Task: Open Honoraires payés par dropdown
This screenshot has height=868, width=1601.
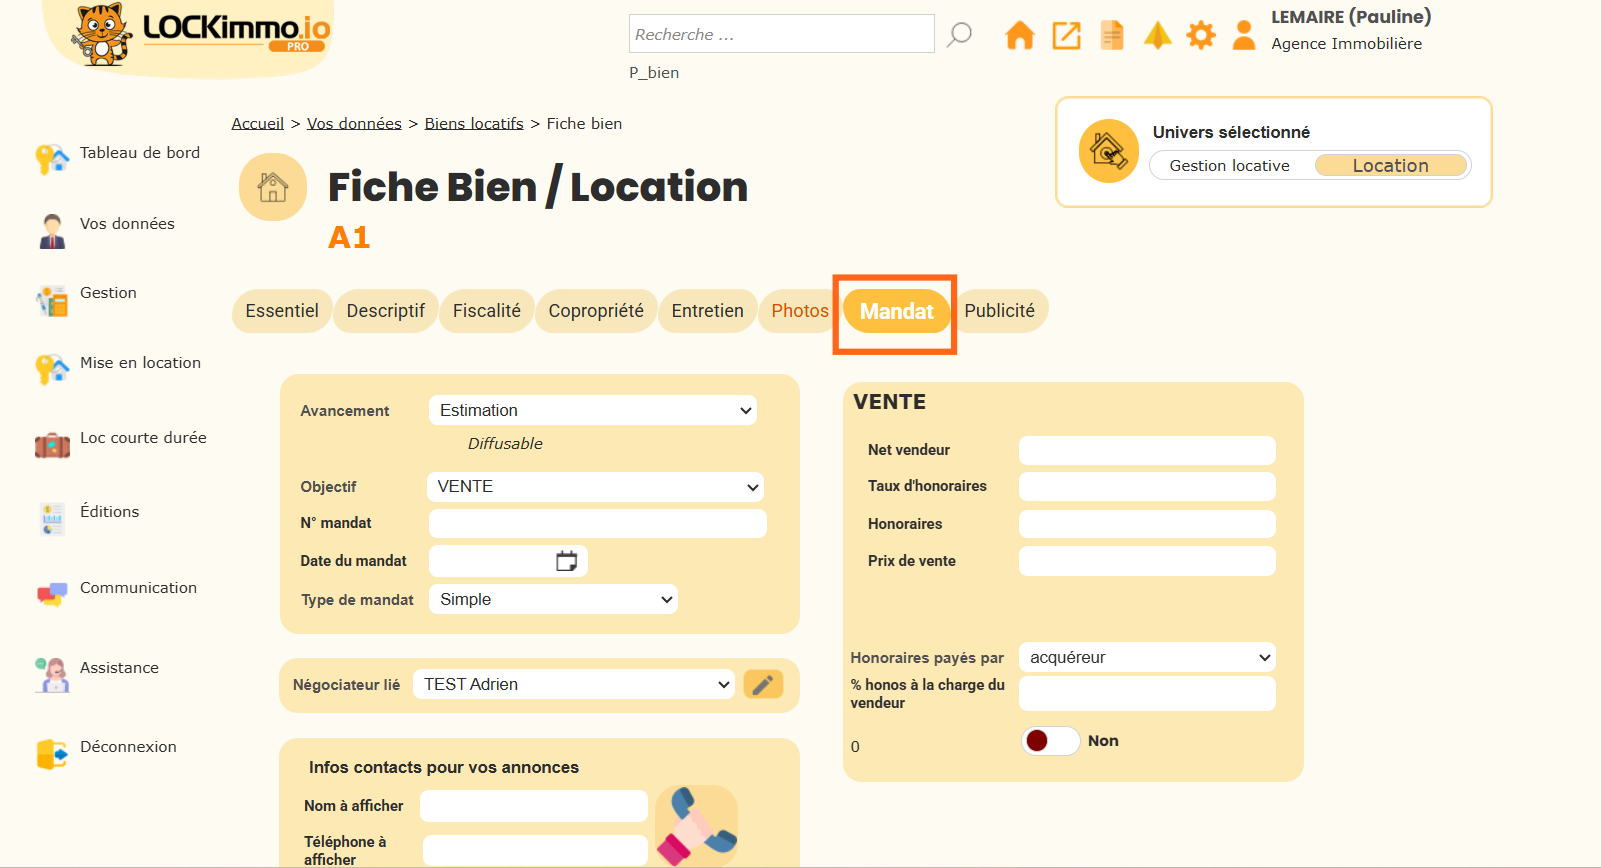Action: point(1147,658)
